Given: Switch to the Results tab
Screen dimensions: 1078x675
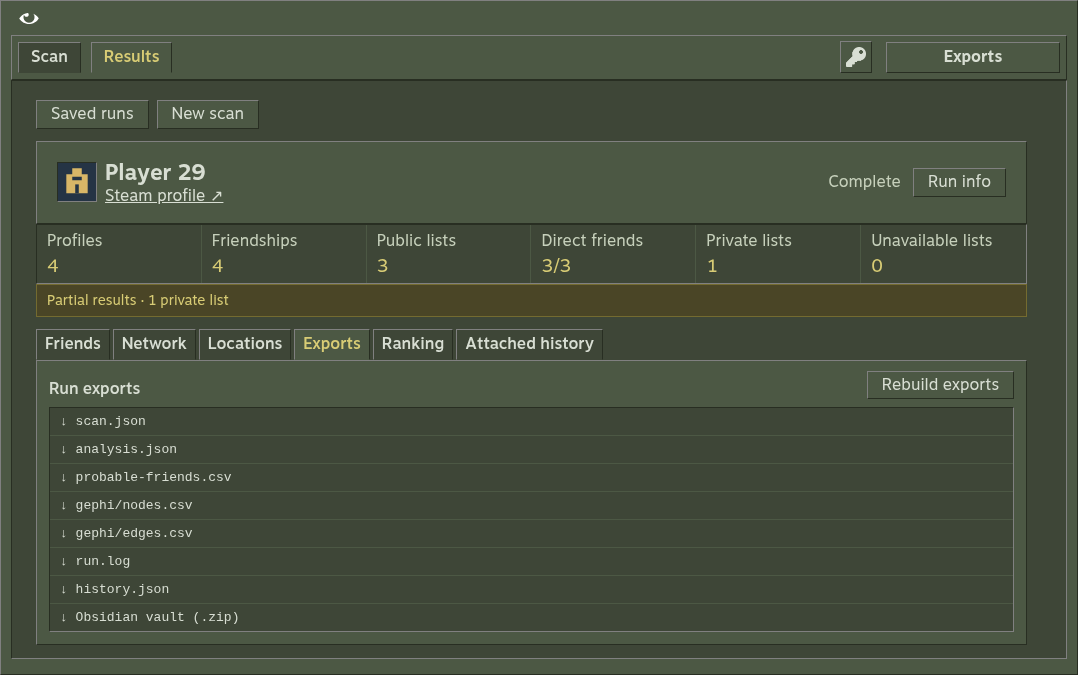Looking at the screenshot, I should coord(131,57).
